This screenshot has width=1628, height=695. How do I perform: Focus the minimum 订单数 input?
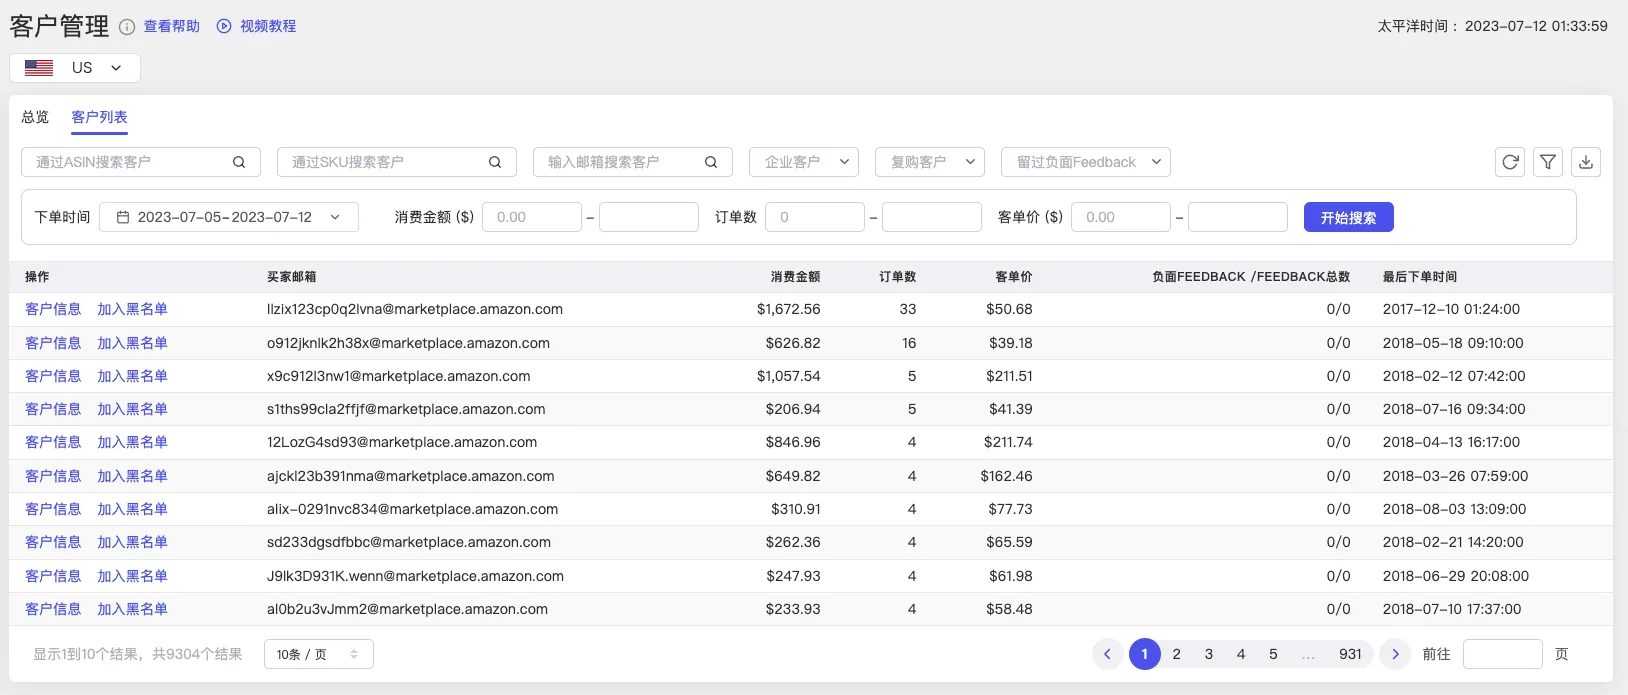click(815, 217)
